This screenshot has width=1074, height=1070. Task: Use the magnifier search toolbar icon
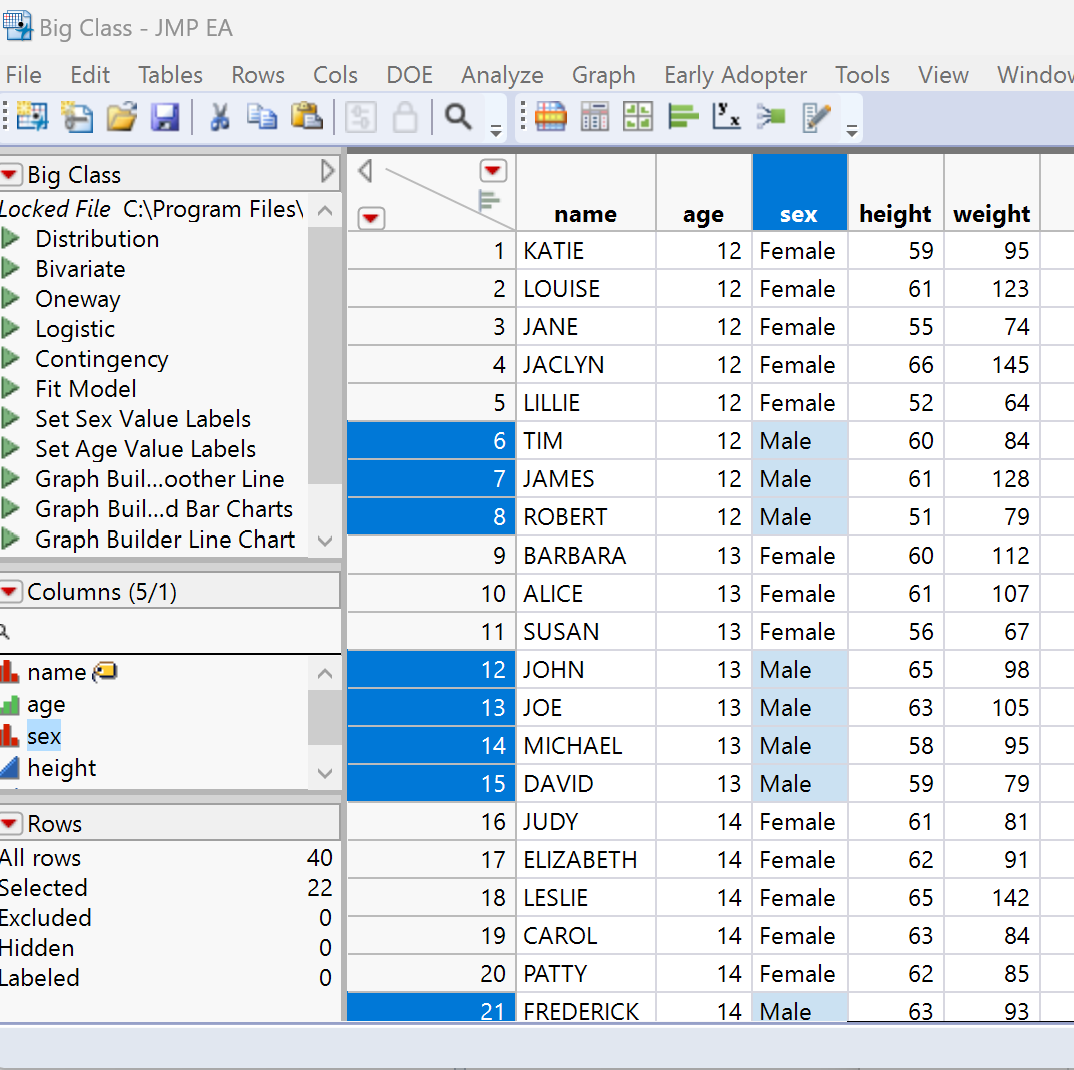[x=459, y=117]
